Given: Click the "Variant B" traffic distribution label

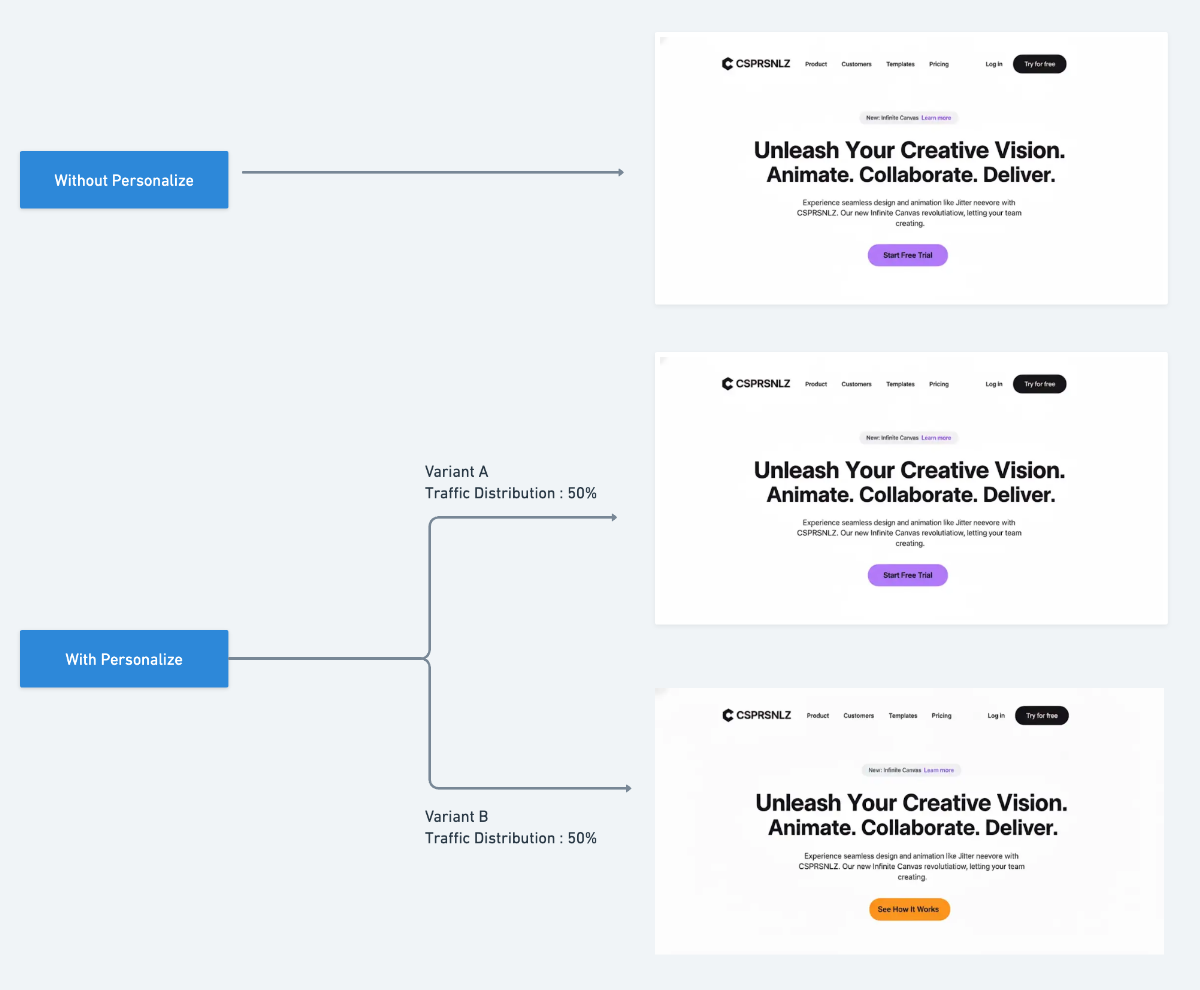Looking at the screenshot, I should point(510,827).
